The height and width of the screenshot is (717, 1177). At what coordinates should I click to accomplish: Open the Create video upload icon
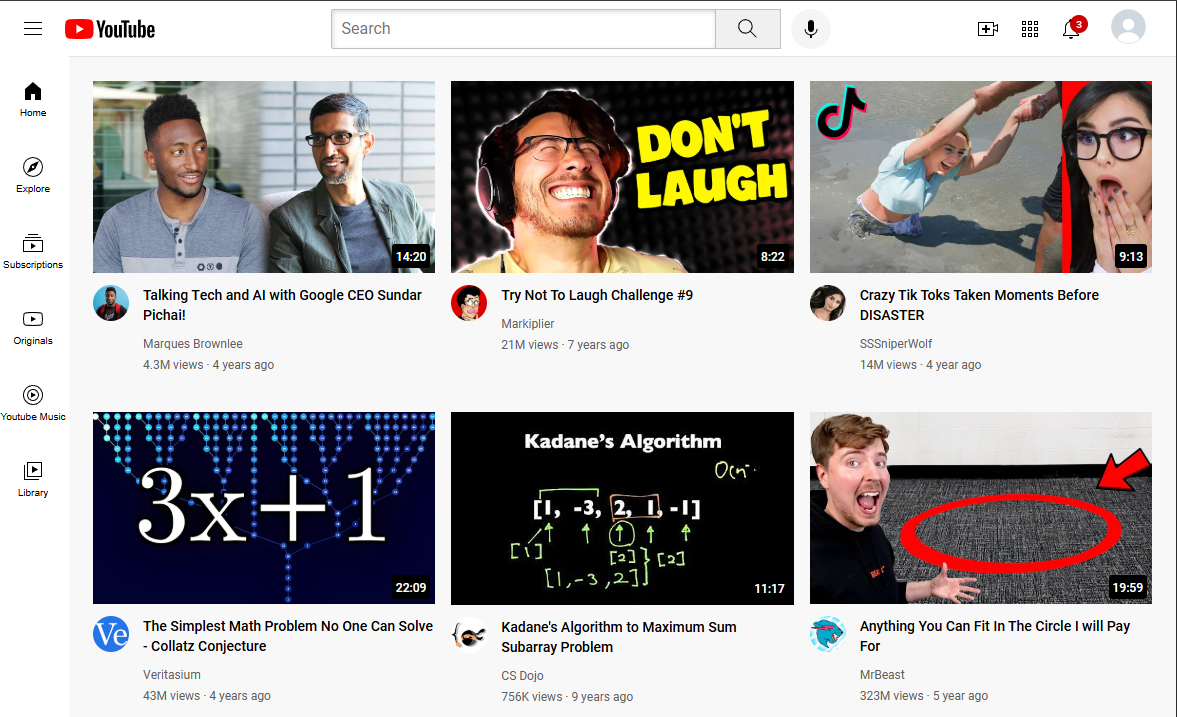pos(988,28)
